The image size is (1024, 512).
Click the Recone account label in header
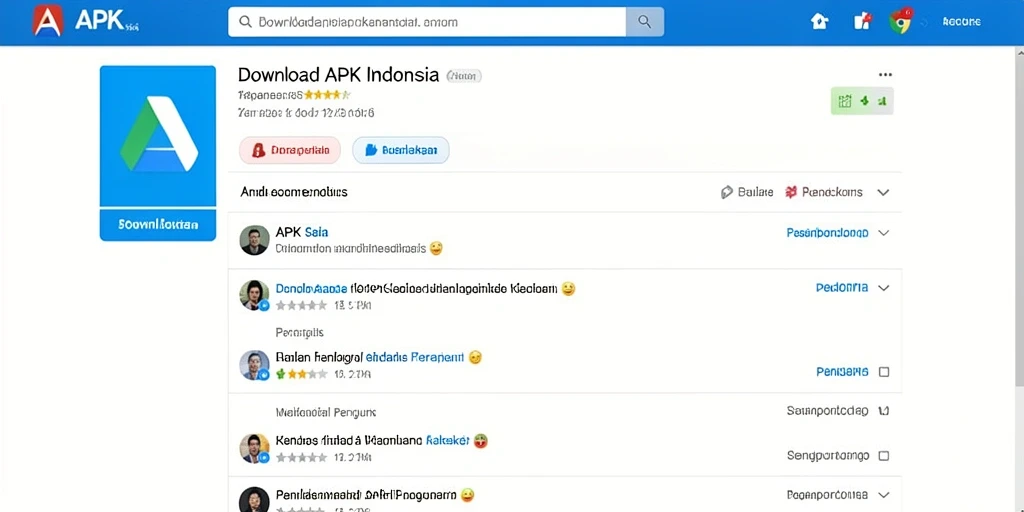(x=961, y=22)
